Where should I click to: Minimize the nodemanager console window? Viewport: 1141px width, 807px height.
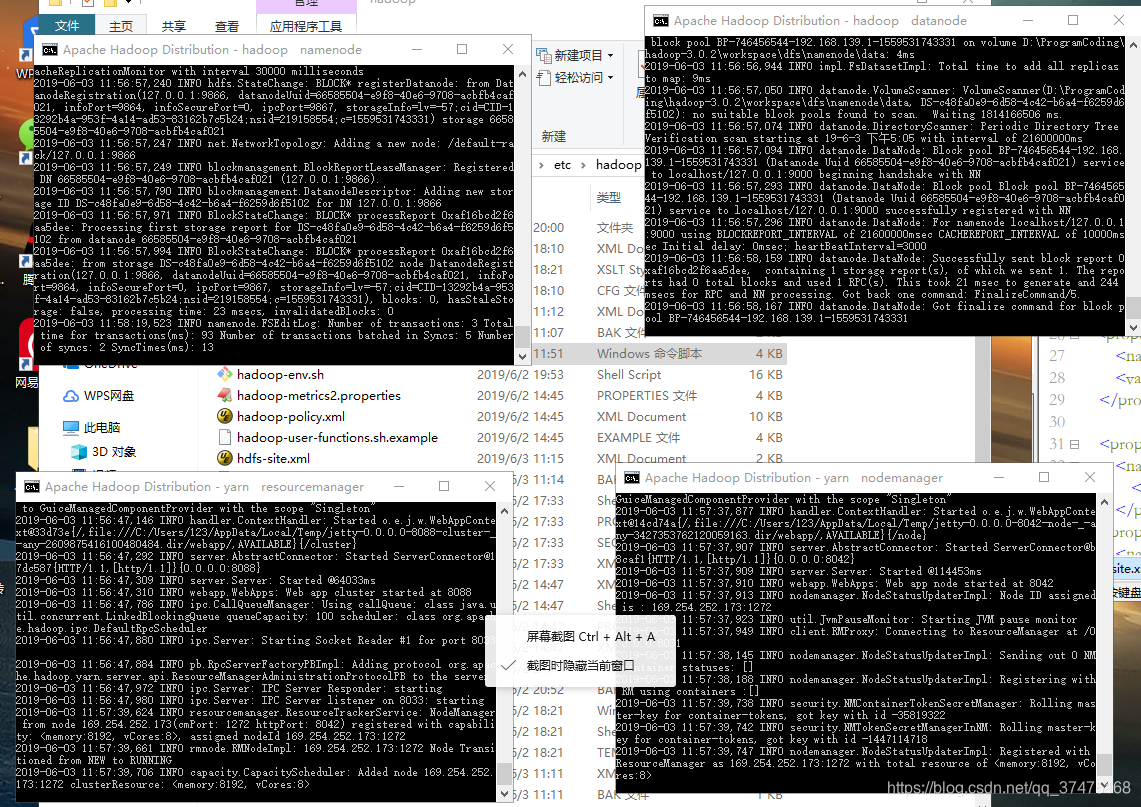tap(998, 477)
